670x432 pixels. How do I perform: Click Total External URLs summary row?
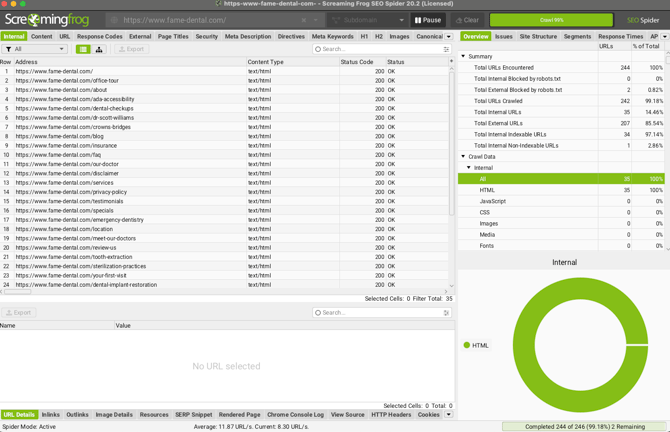561,123
